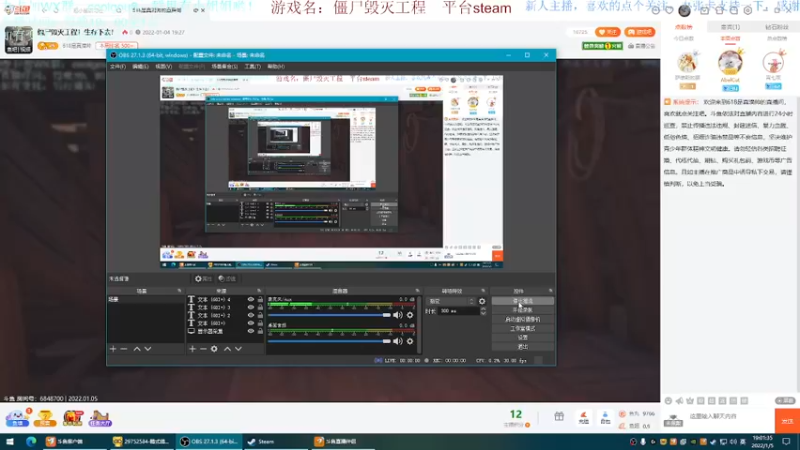Open Desktop Audio settings gear

coord(410,341)
